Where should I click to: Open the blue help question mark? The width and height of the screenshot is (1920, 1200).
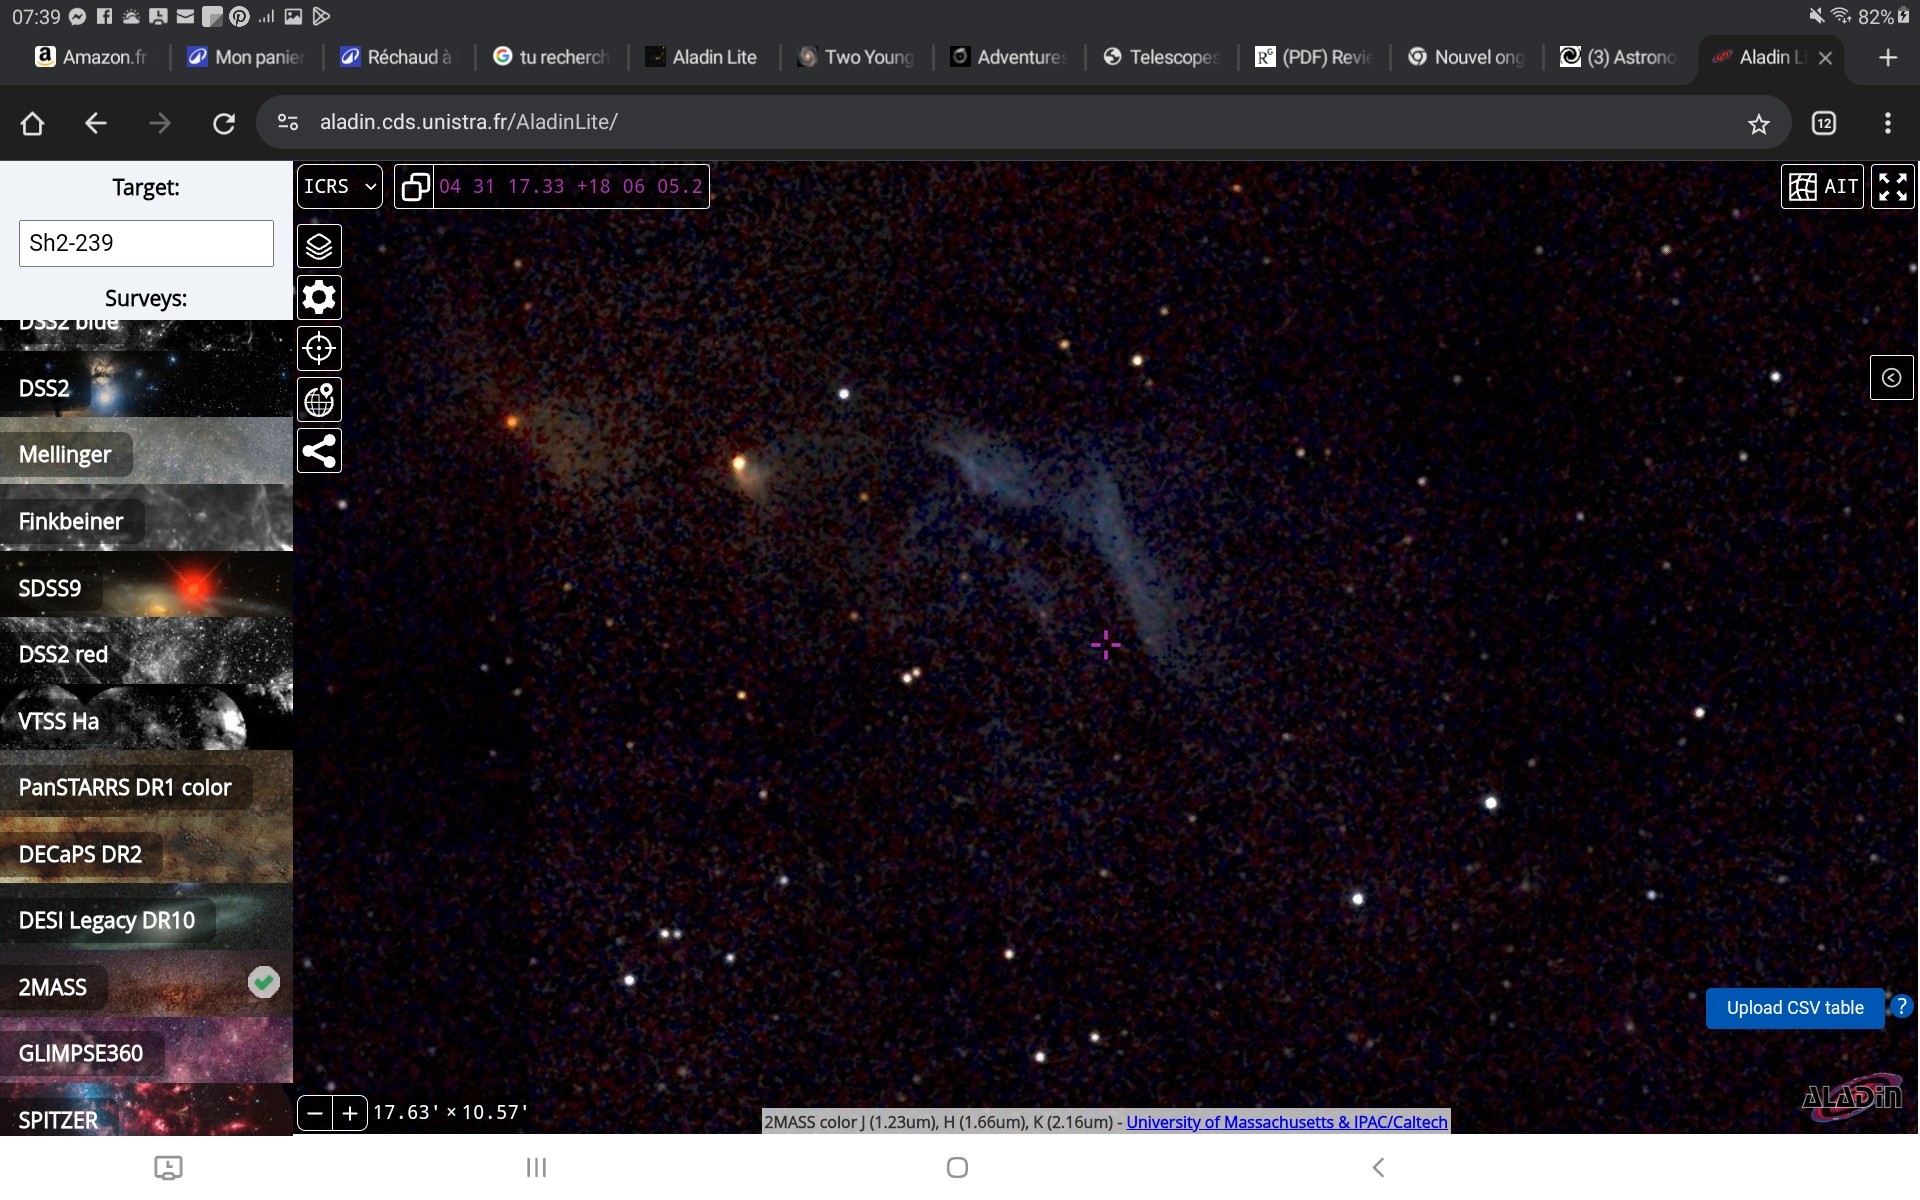[1901, 1007]
